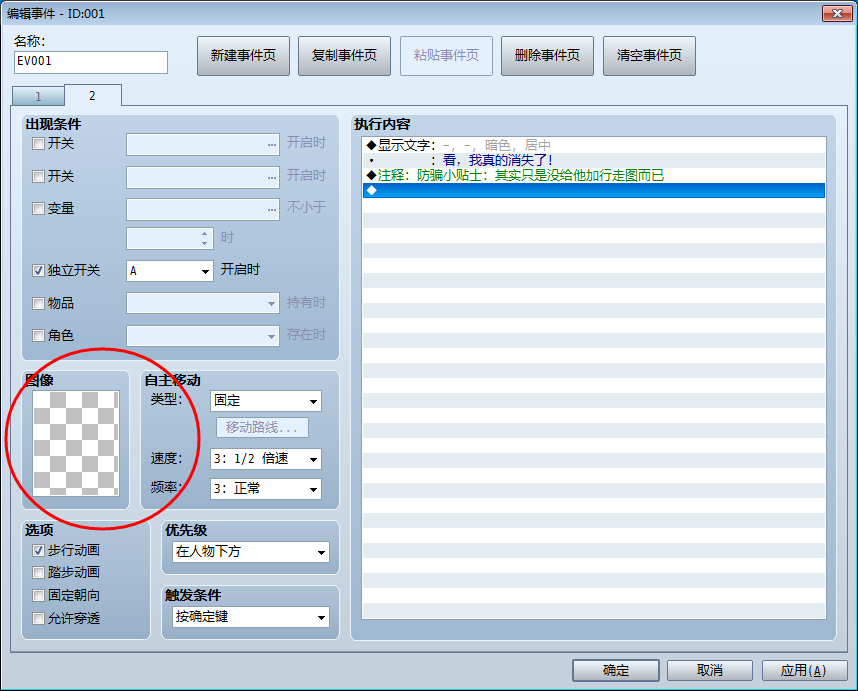
Task: Open the 角色 actor dropdown
Action: [203, 336]
